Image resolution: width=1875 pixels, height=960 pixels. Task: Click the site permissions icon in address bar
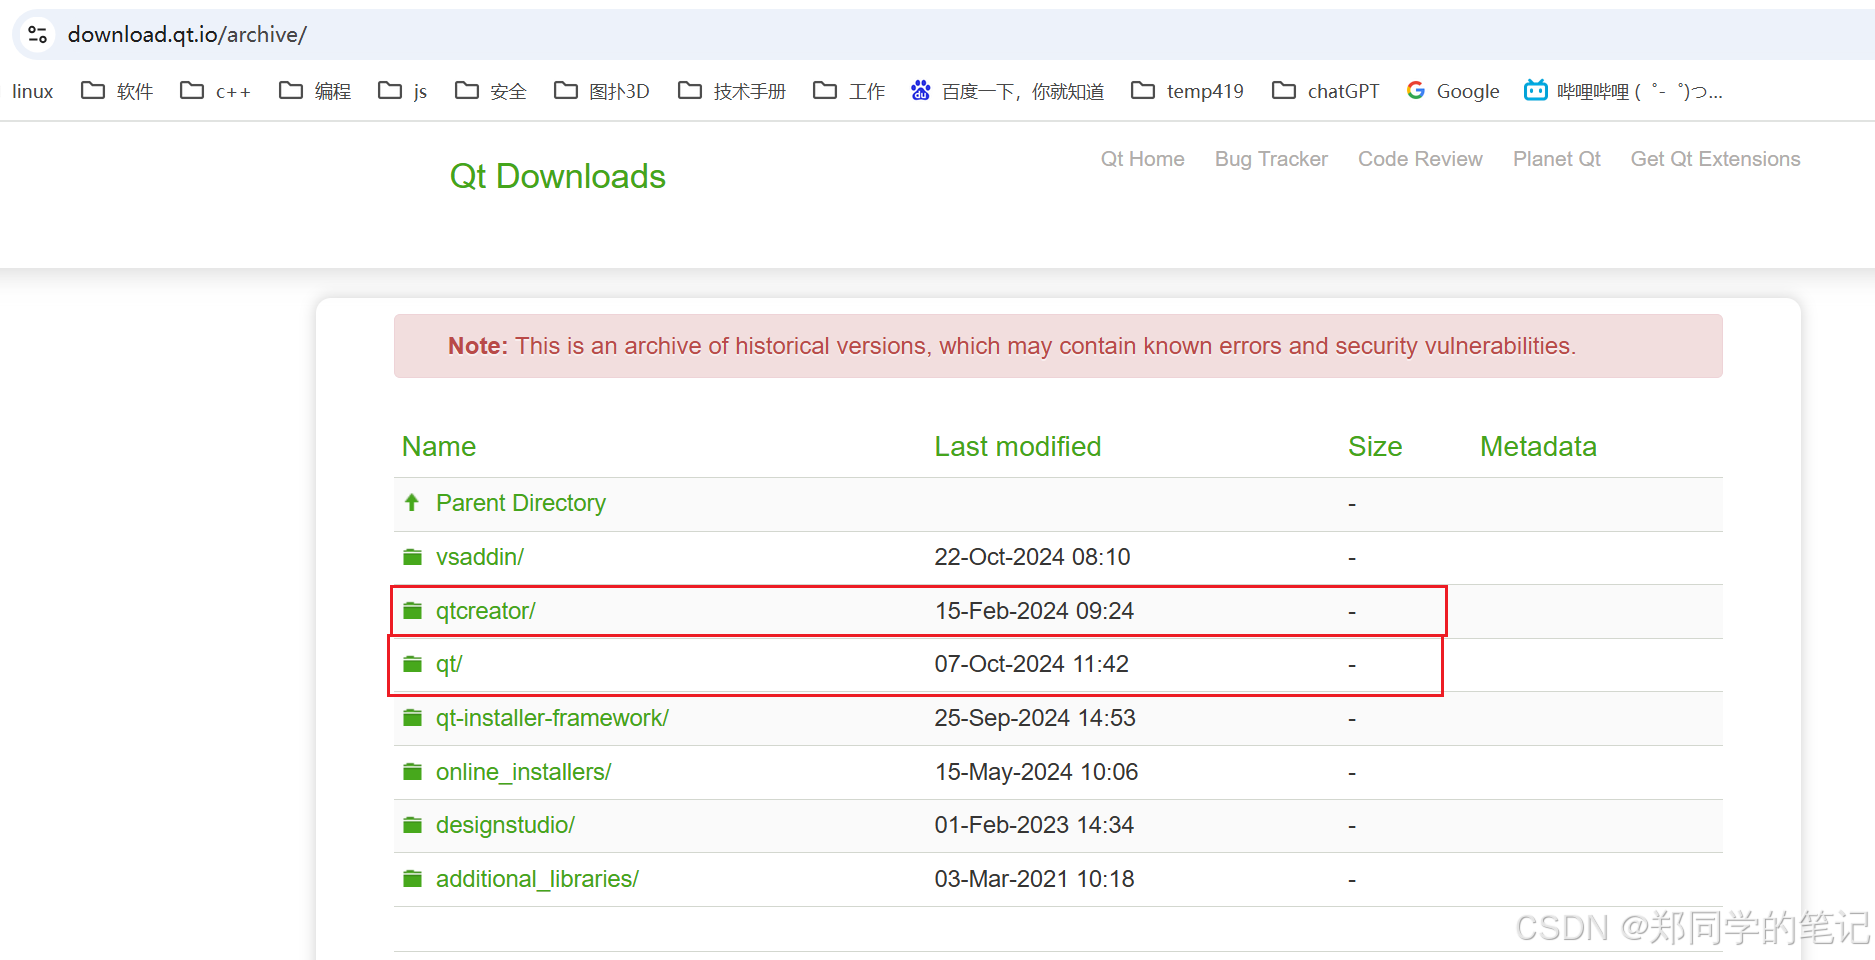click(37, 33)
